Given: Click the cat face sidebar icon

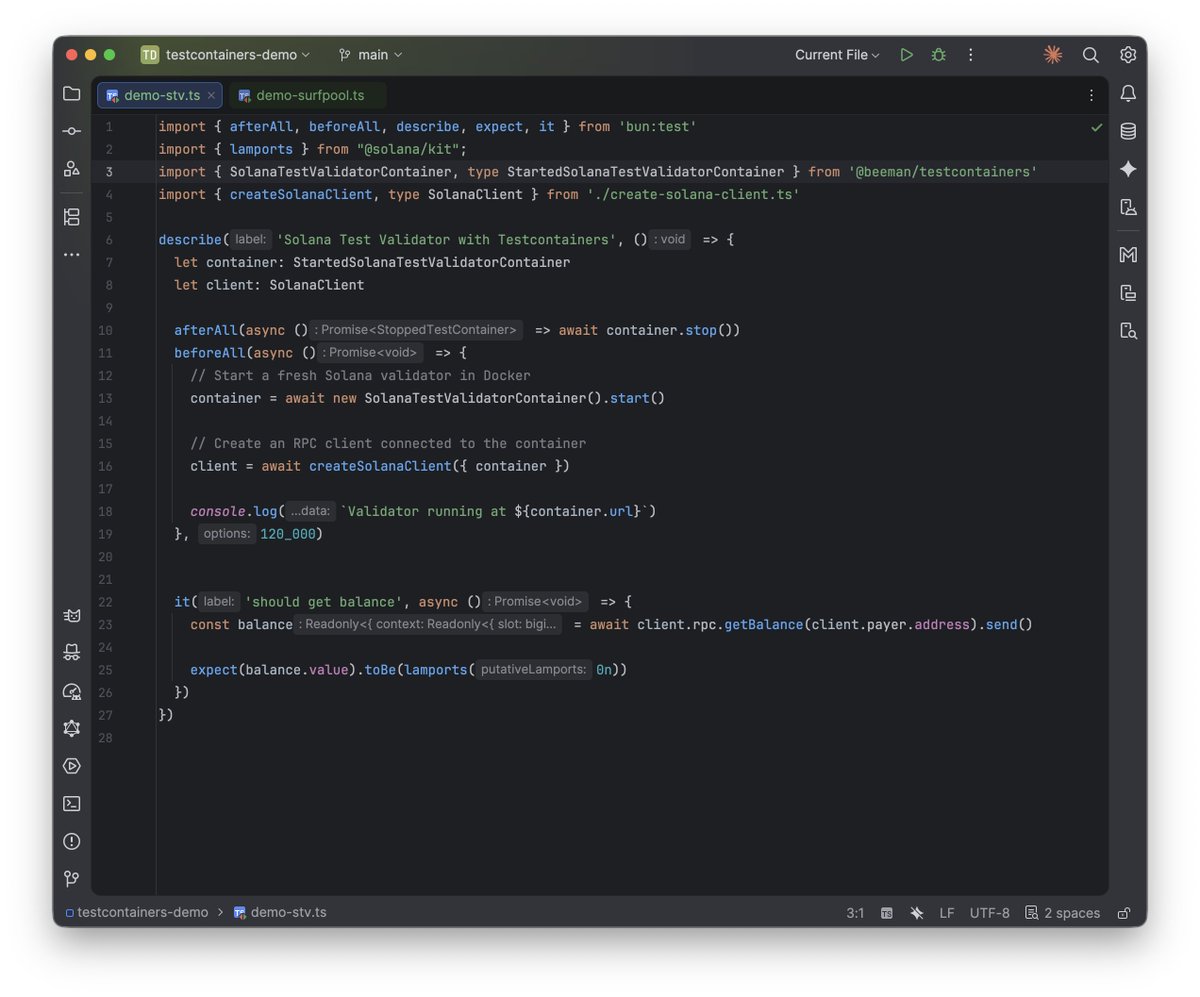Looking at the screenshot, I should pos(71,615).
